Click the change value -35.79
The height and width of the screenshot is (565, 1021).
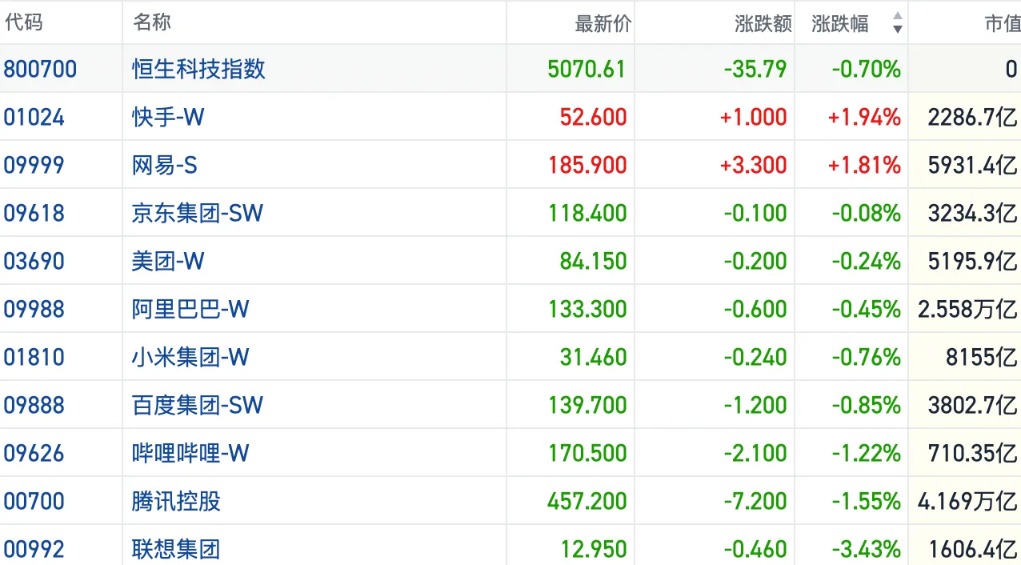coord(755,69)
